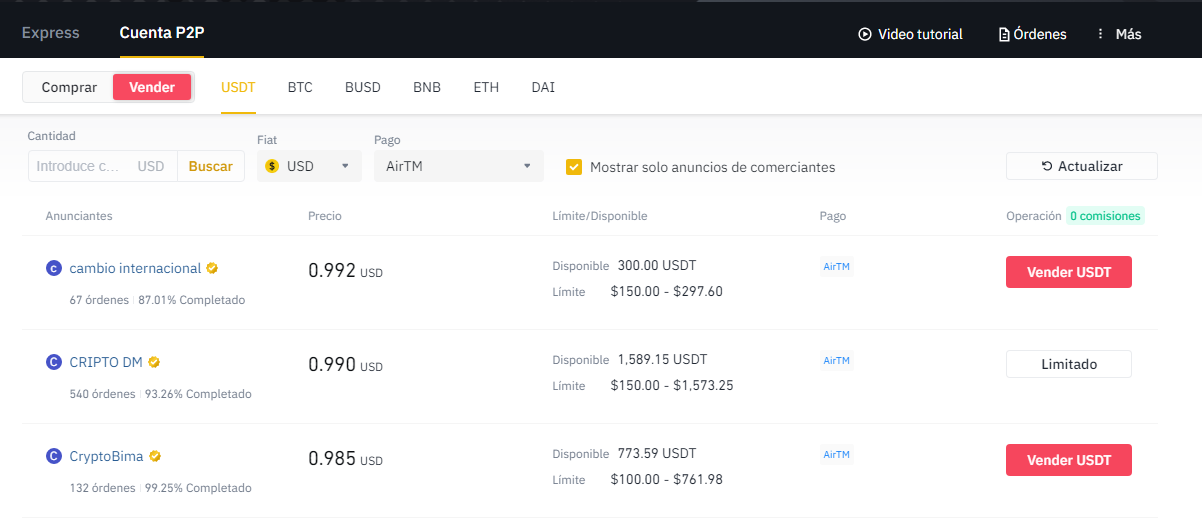Open cambio internacional advertiser profile
The image size is (1202, 523).
135,268
